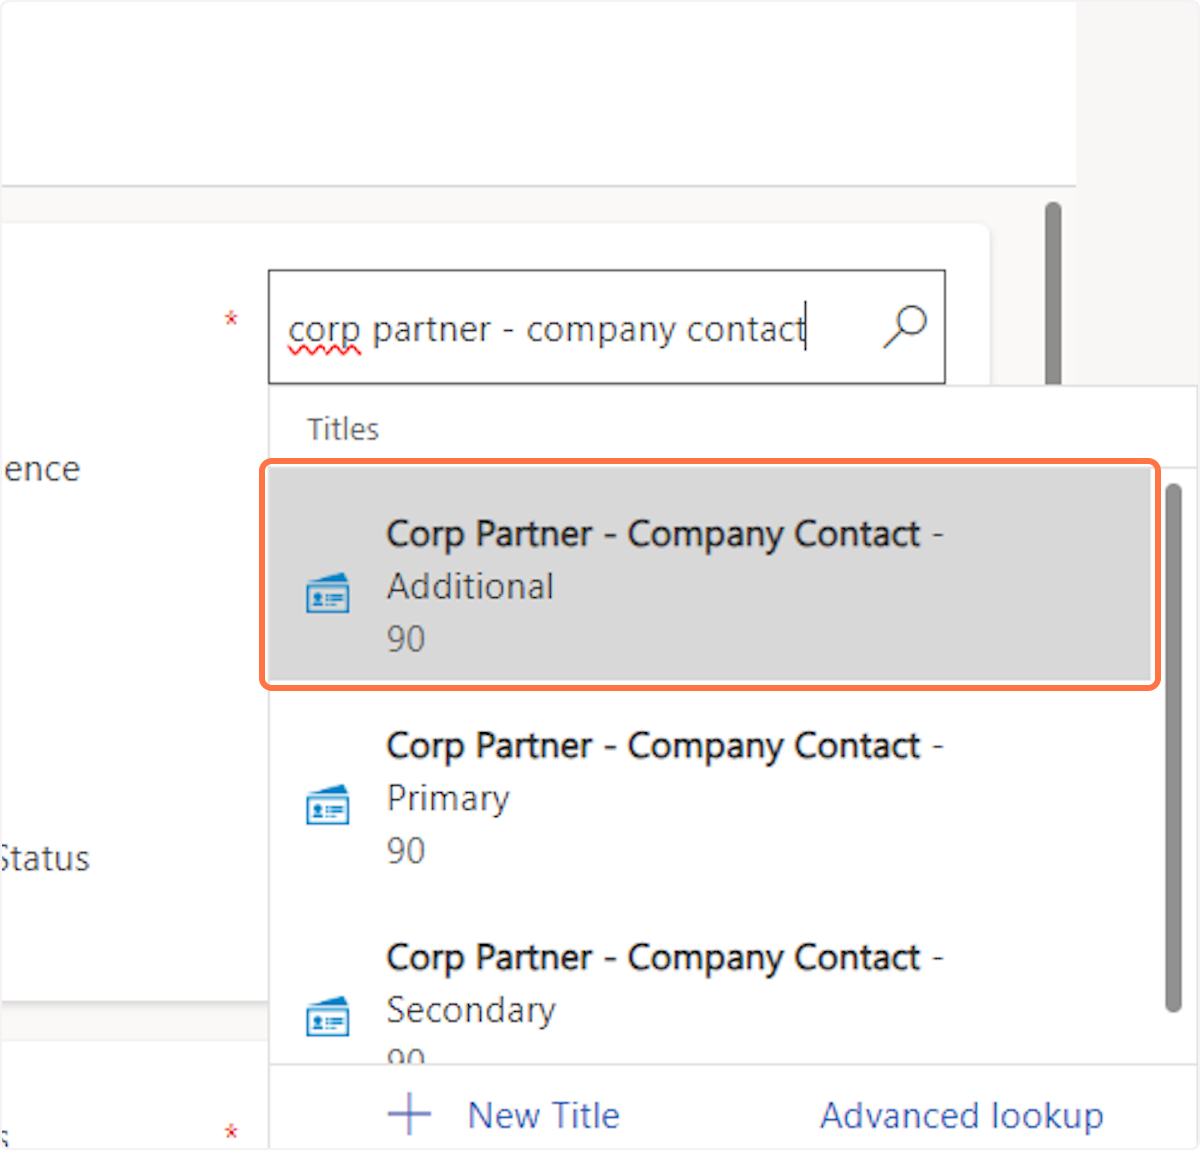Click the misspelled word corp in the search box

(324, 330)
